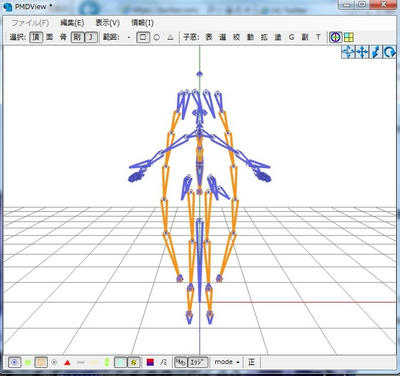Open the 情報(I) menu
Screen dimensions: 400x376
tap(142, 23)
